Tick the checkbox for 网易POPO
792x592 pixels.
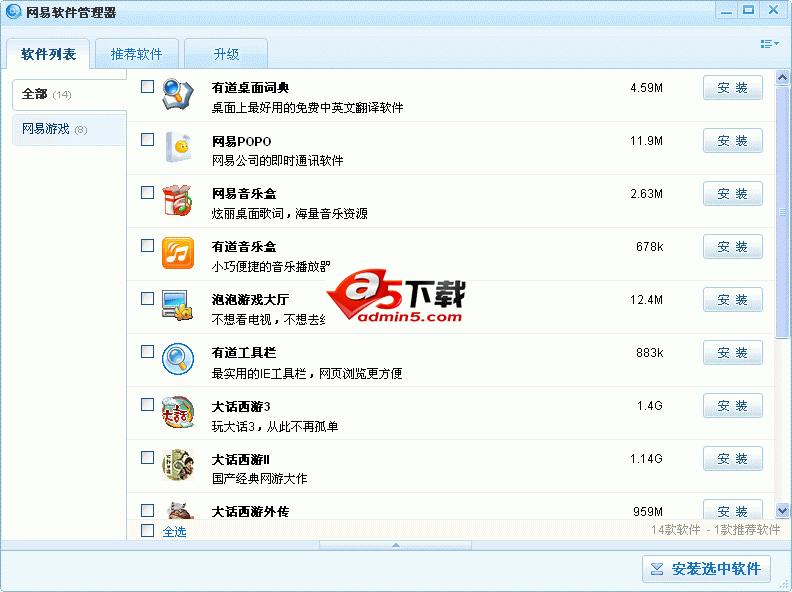147,139
